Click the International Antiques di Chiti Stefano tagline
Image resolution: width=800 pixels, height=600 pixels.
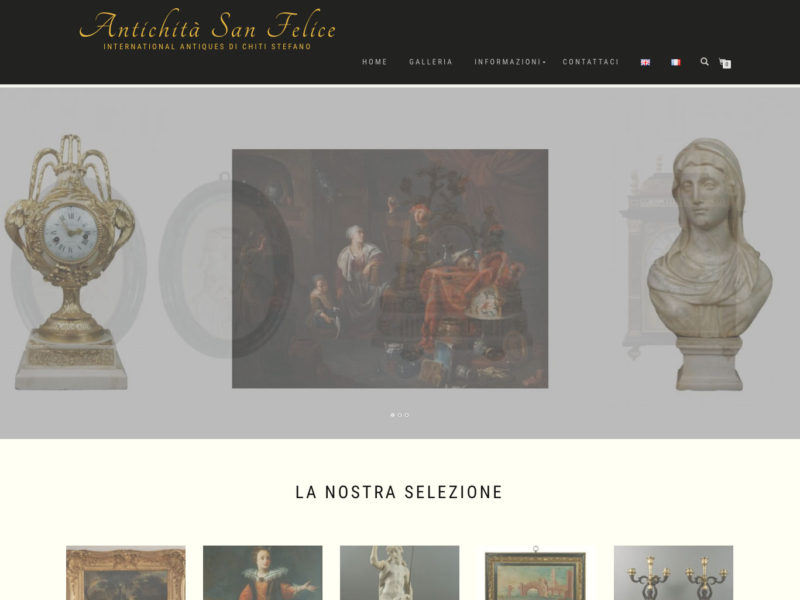pos(207,46)
